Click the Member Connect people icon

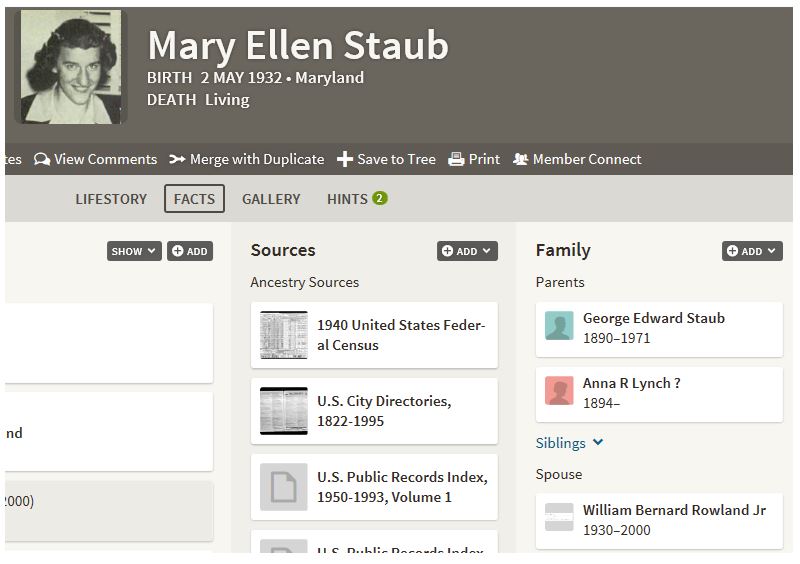click(x=520, y=160)
